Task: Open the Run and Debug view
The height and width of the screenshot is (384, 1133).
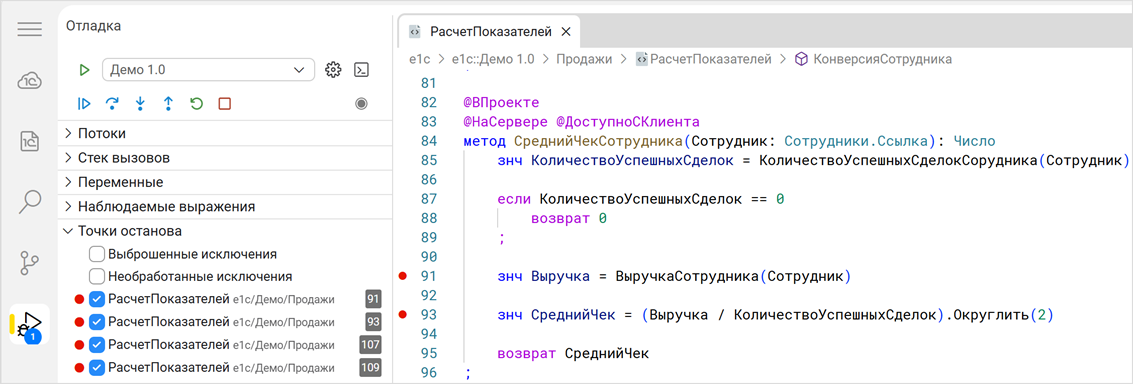Action: (x=30, y=324)
